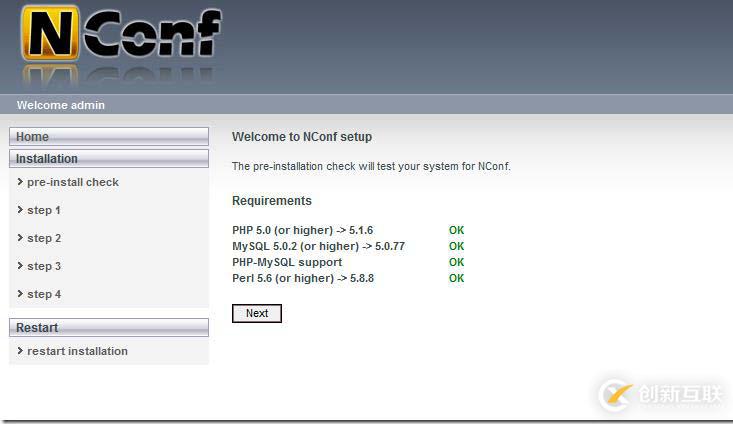Open step 3 link
This screenshot has height=424, width=733.
pyautogui.click(x=44, y=266)
